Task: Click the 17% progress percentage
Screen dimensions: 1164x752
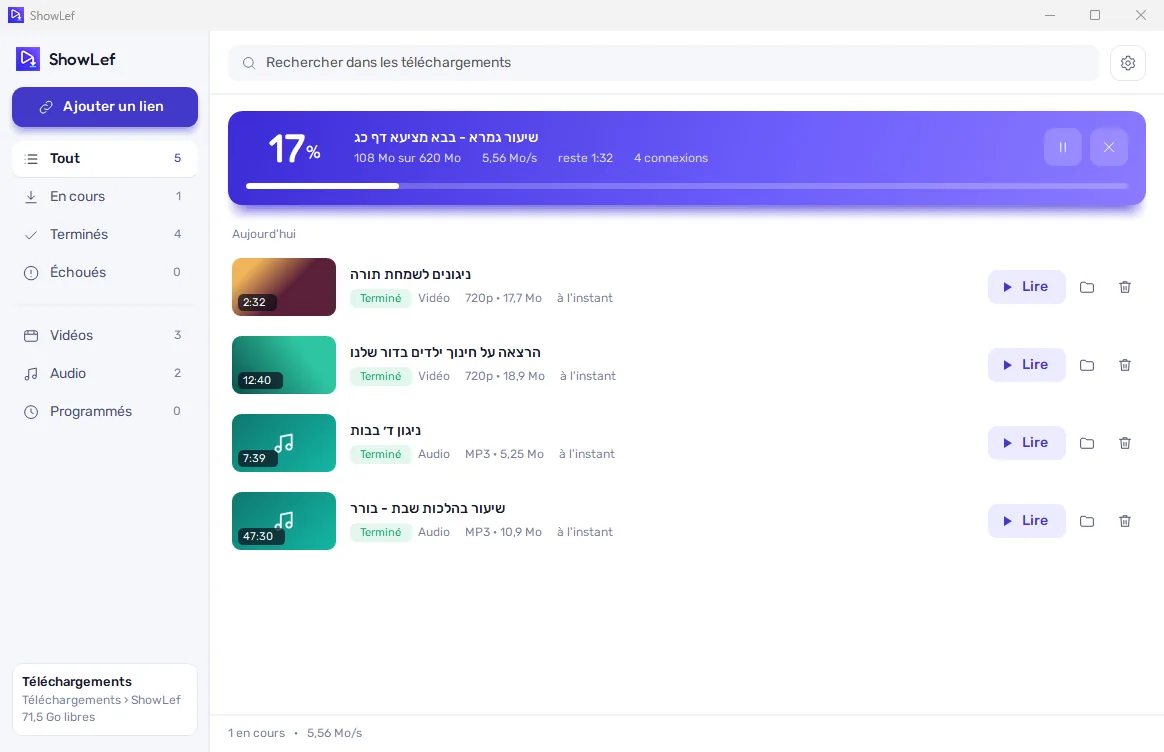Action: (x=295, y=148)
